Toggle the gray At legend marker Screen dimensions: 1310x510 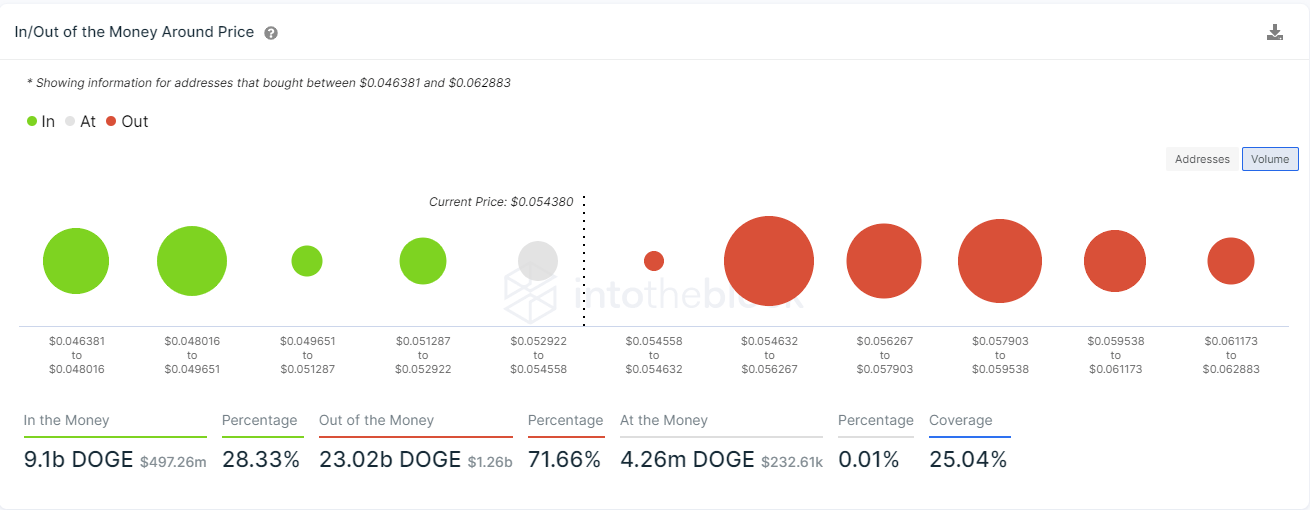pyautogui.click(x=70, y=121)
